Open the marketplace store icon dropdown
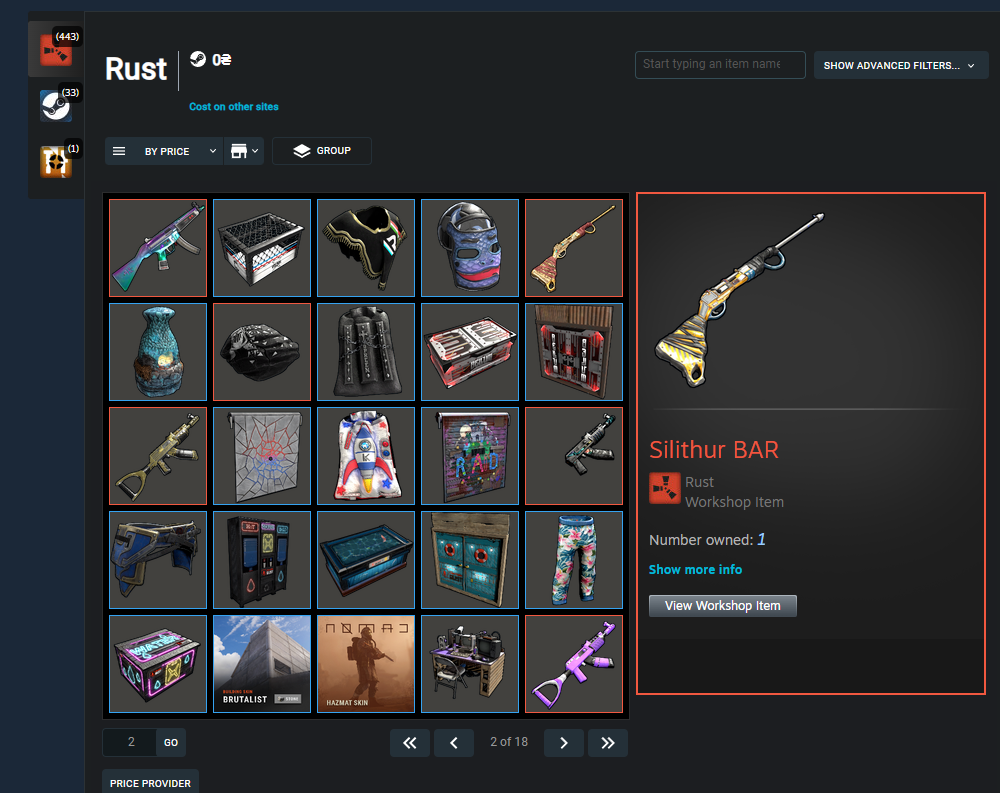The height and width of the screenshot is (793, 1000). coord(244,151)
